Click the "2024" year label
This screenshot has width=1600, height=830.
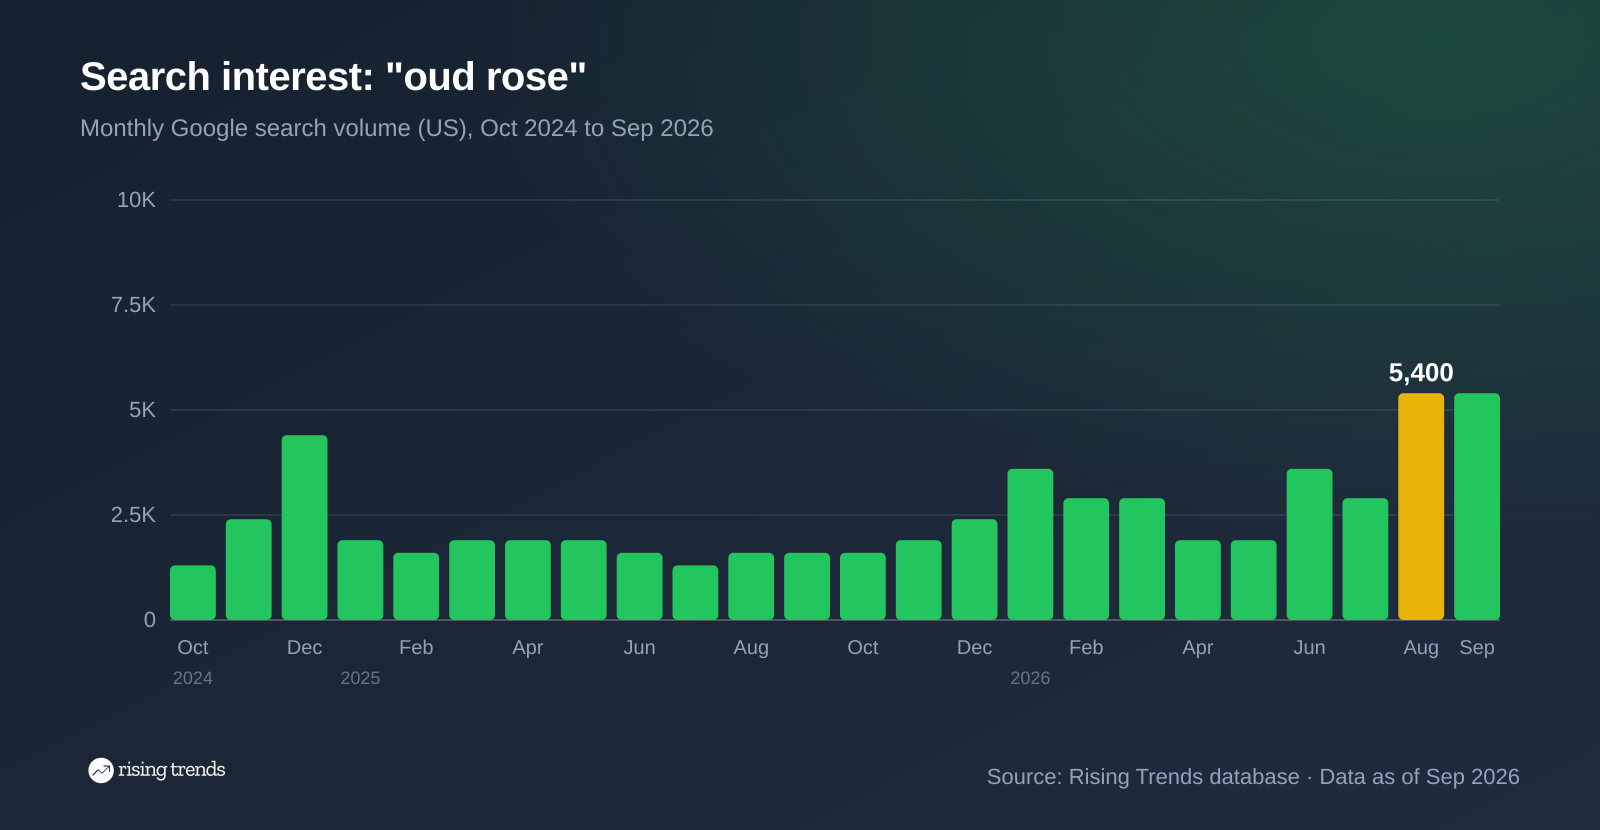click(193, 678)
